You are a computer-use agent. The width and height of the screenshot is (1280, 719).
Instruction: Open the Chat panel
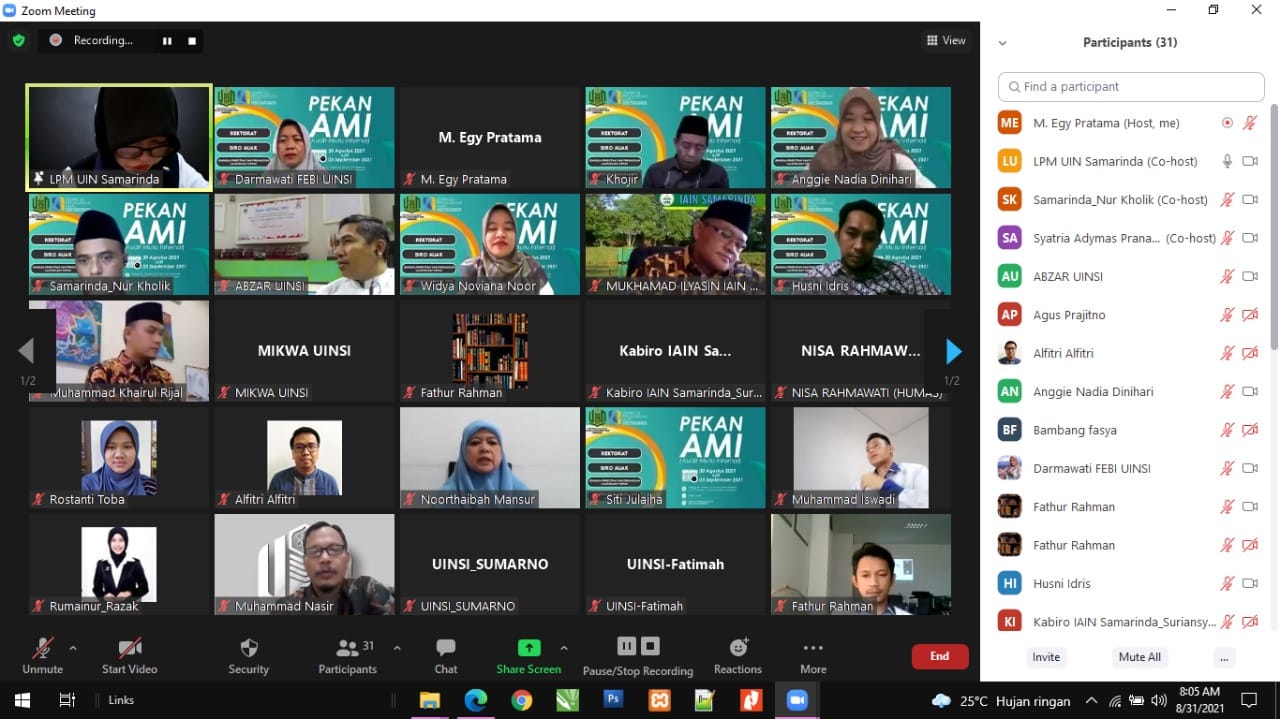coord(446,655)
